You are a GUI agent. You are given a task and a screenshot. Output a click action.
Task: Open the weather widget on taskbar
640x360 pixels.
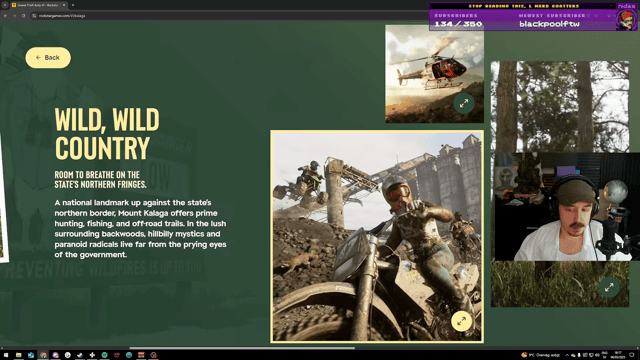point(540,355)
